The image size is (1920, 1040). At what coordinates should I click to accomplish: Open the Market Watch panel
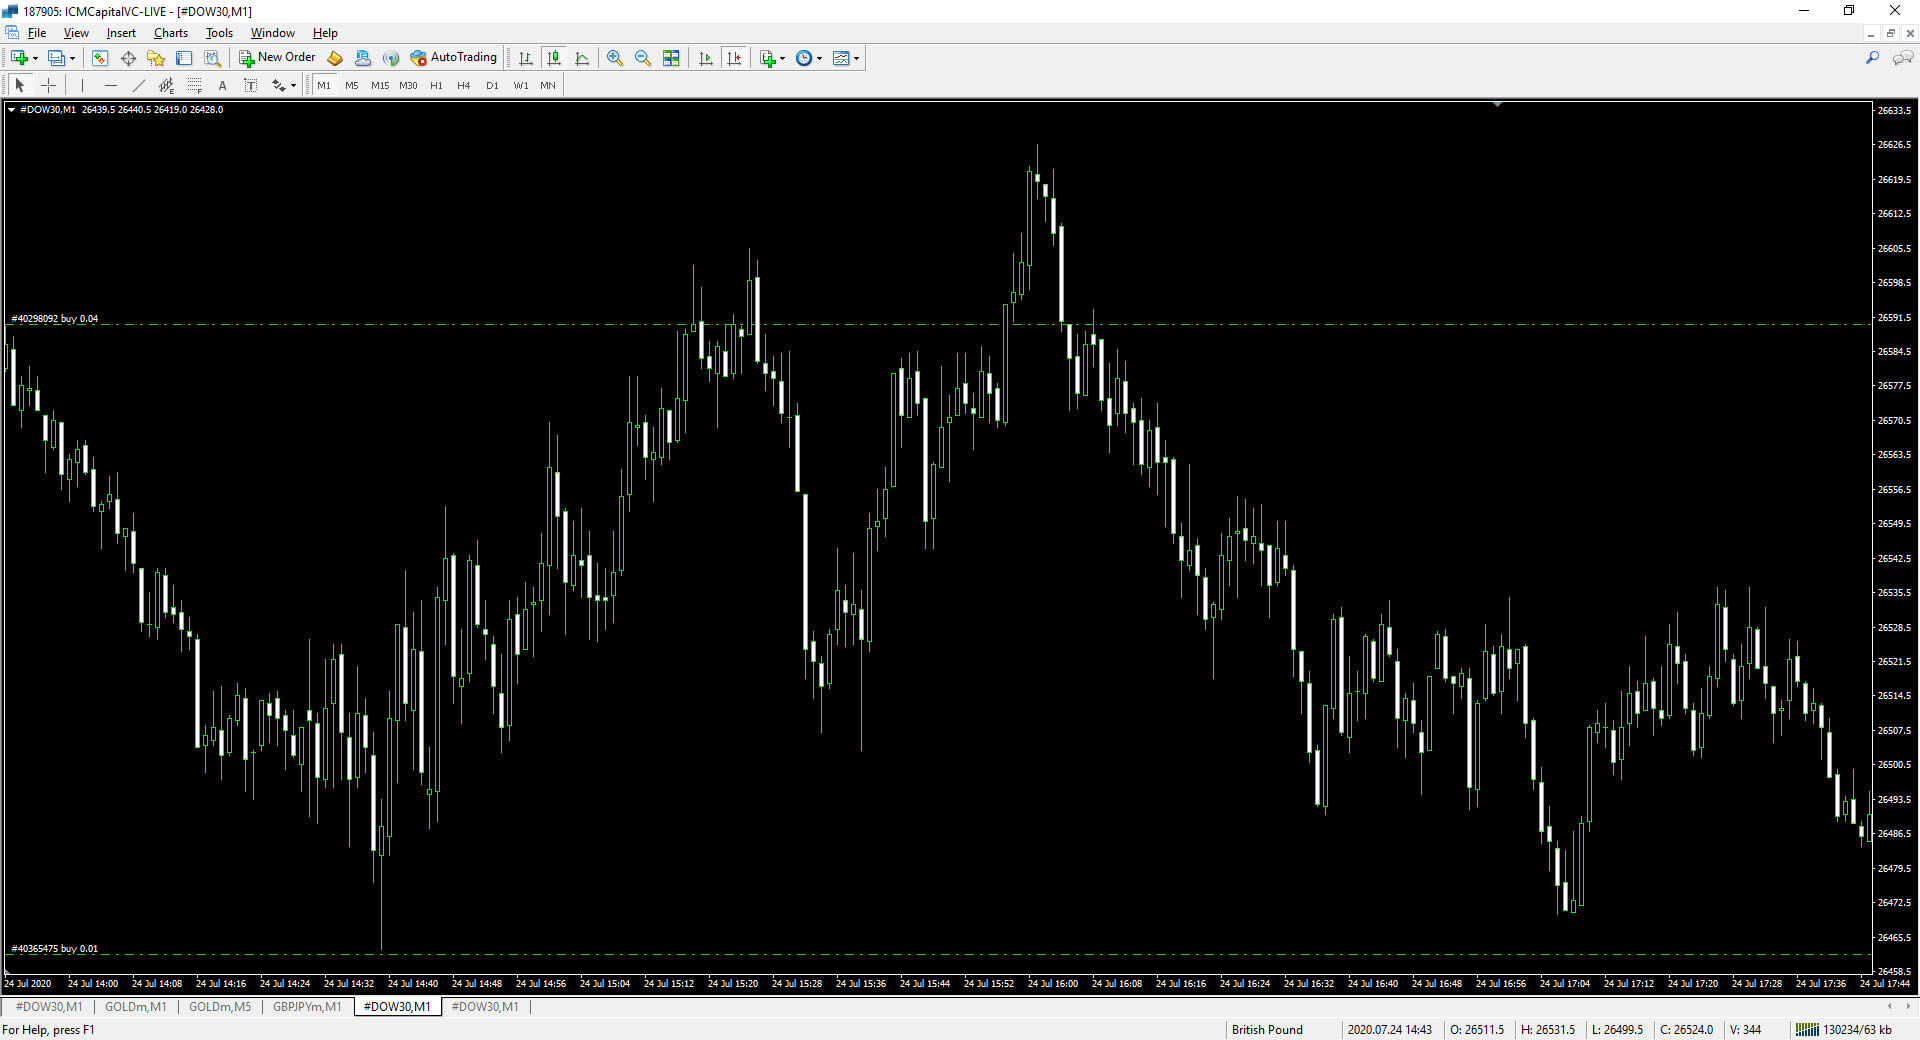[x=100, y=58]
